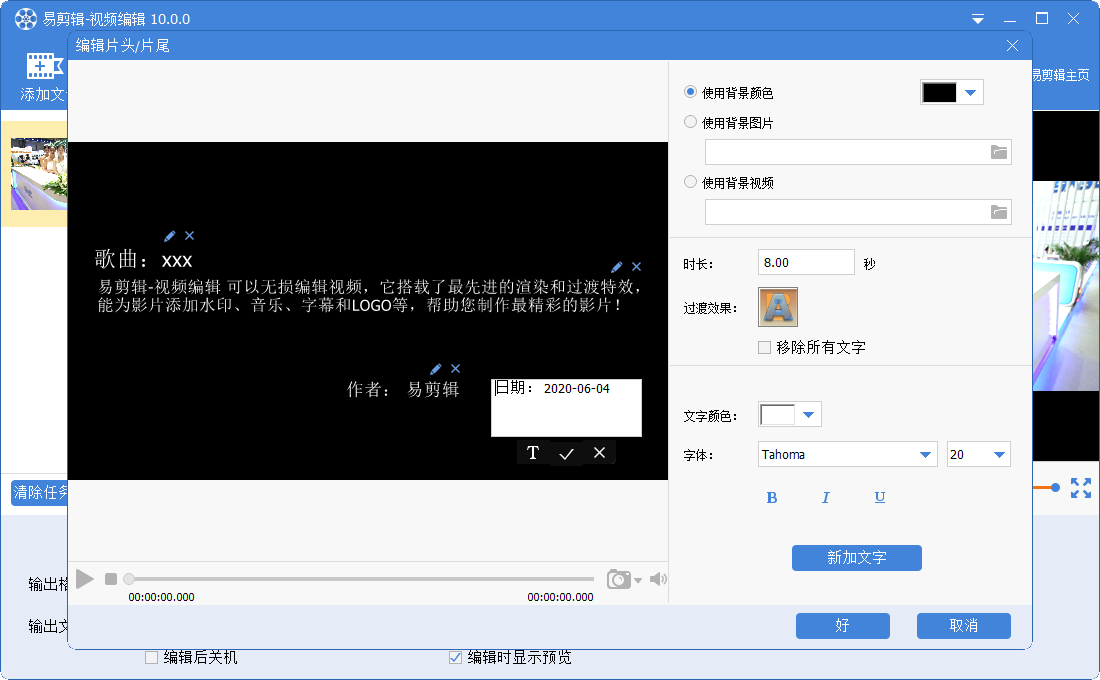Open the background color dropdown
Viewport: 1100px width, 680px height.
[x=969, y=93]
